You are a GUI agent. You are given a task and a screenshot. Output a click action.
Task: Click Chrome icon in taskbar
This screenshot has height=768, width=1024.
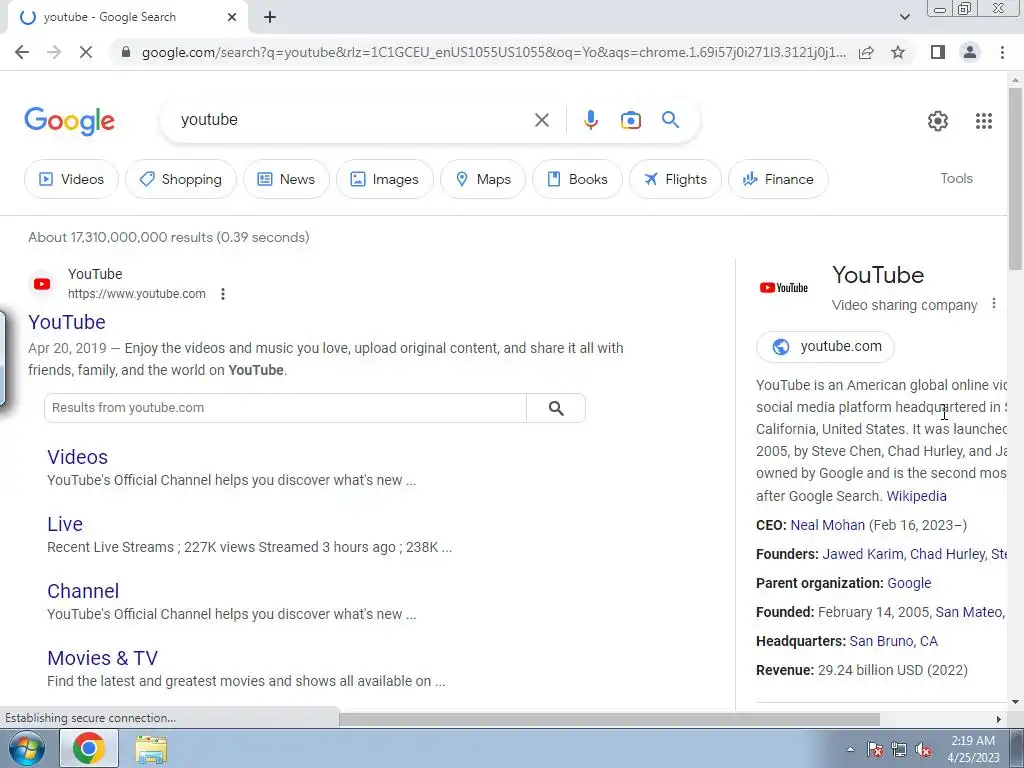(x=89, y=748)
